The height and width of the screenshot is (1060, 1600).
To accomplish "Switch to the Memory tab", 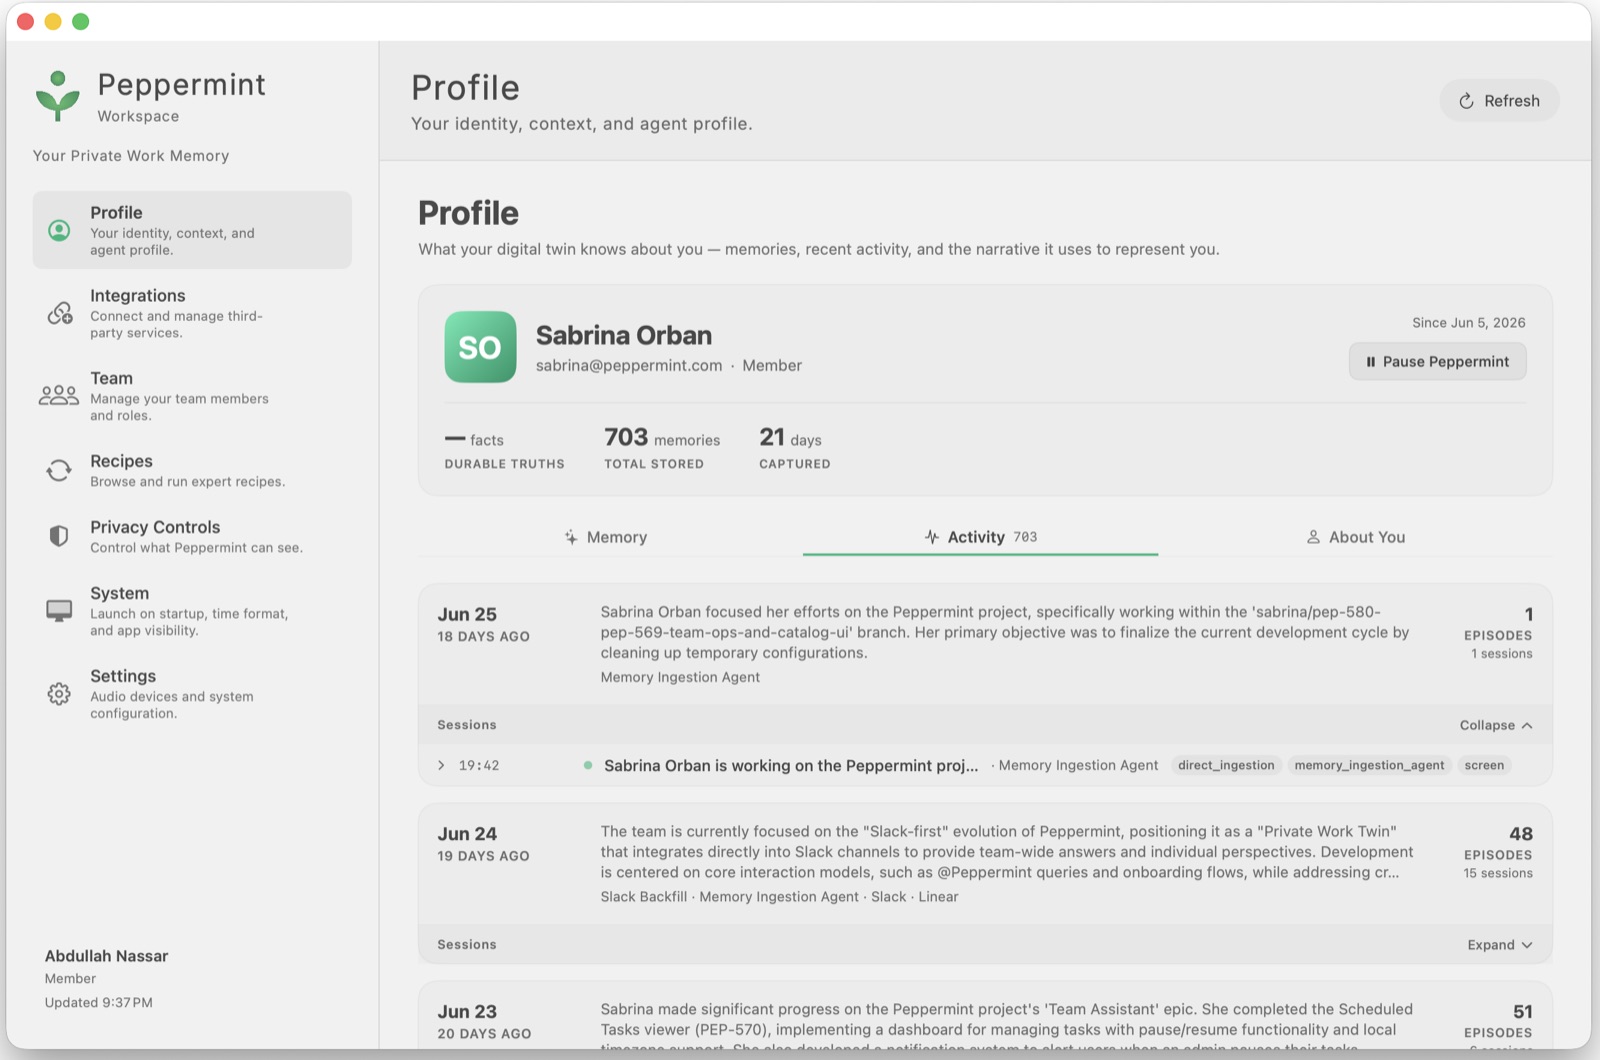I will click(605, 537).
